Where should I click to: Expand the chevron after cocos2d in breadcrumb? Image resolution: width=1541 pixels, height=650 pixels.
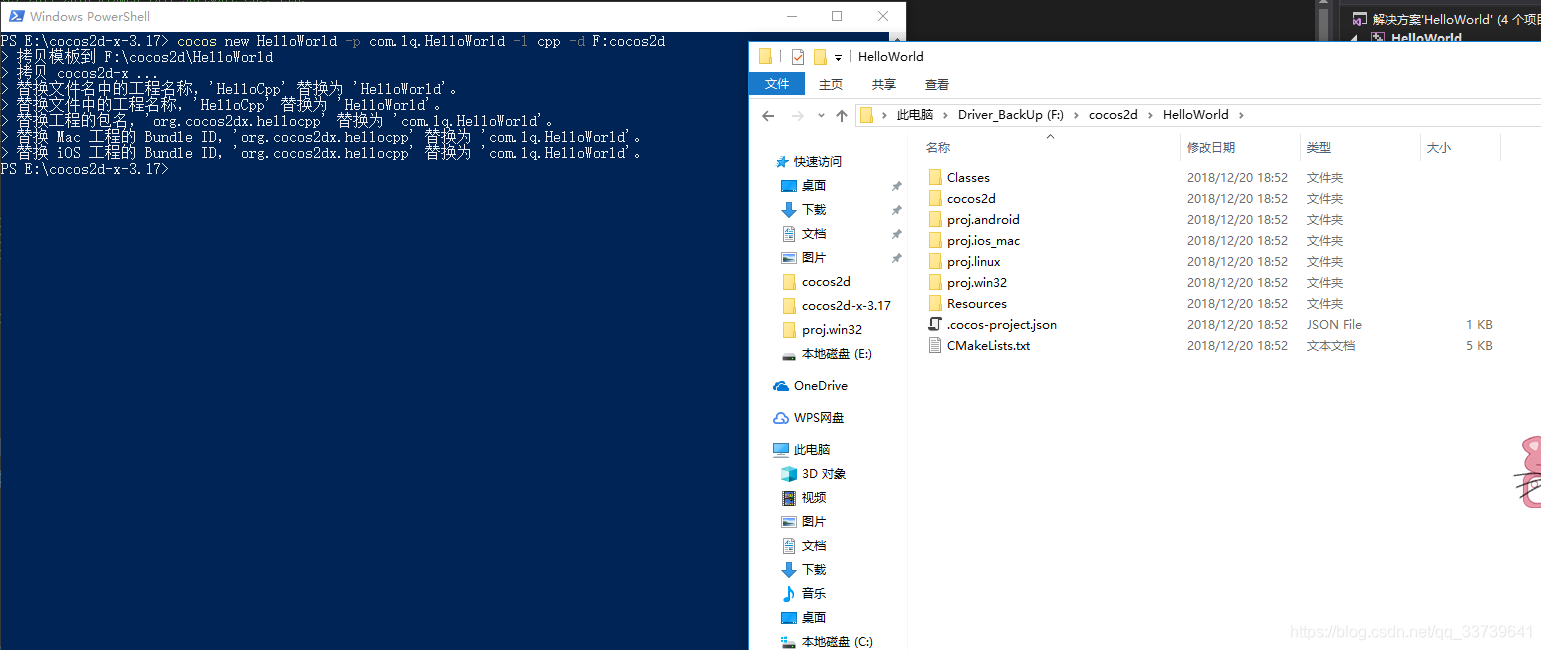coord(1150,115)
